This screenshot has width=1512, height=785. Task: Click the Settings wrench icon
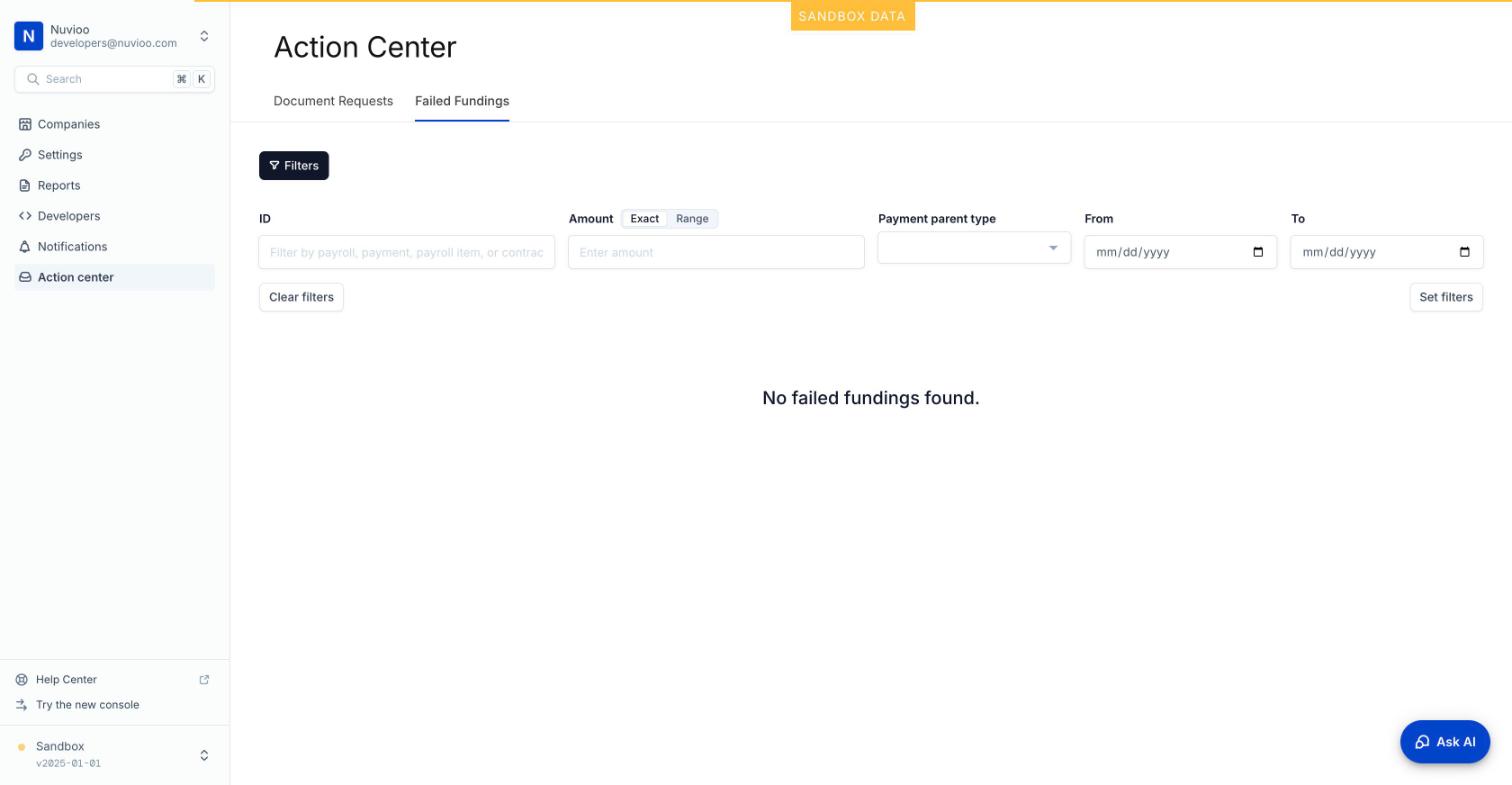pyautogui.click(x=25, y=155)
